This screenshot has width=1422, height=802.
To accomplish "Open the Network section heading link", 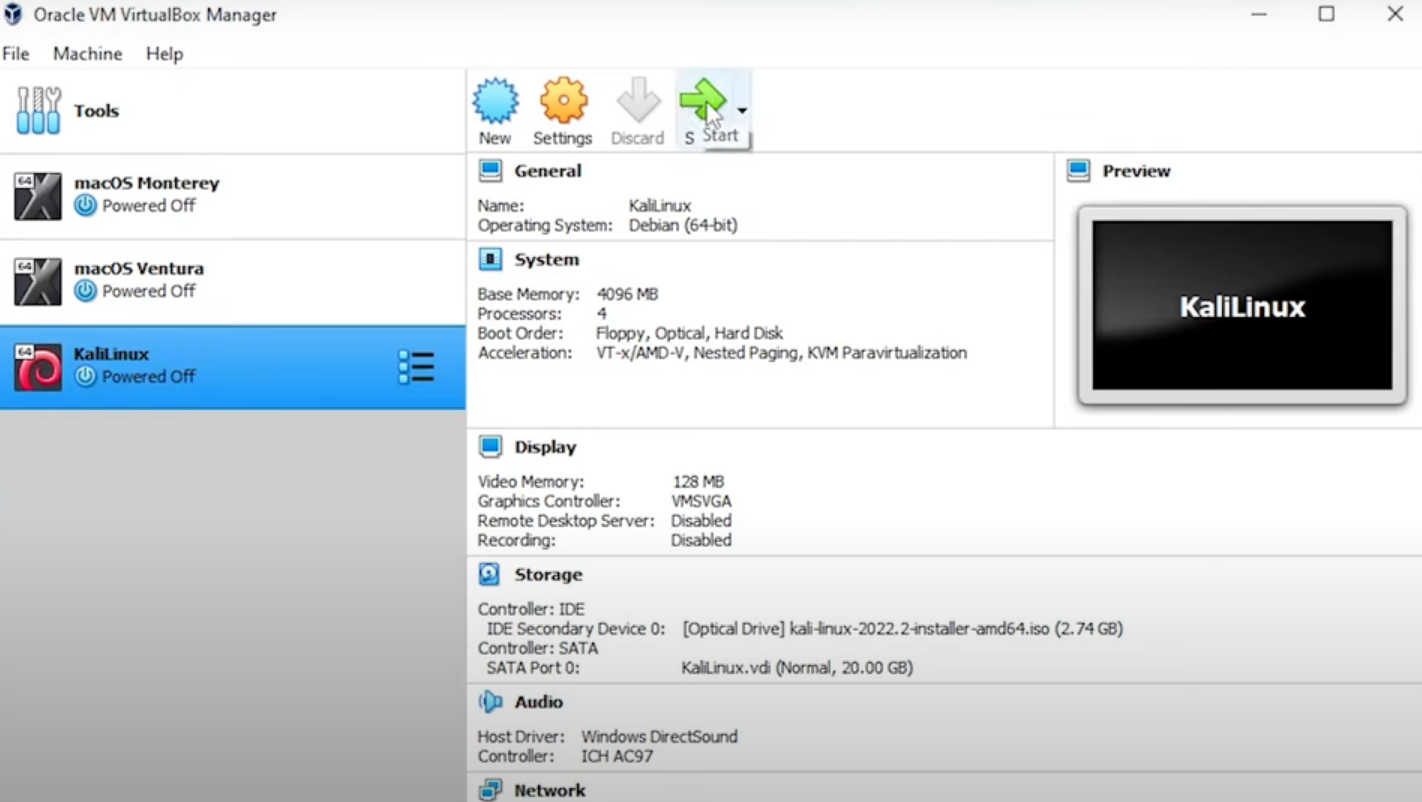I will (x=550, y=791).
